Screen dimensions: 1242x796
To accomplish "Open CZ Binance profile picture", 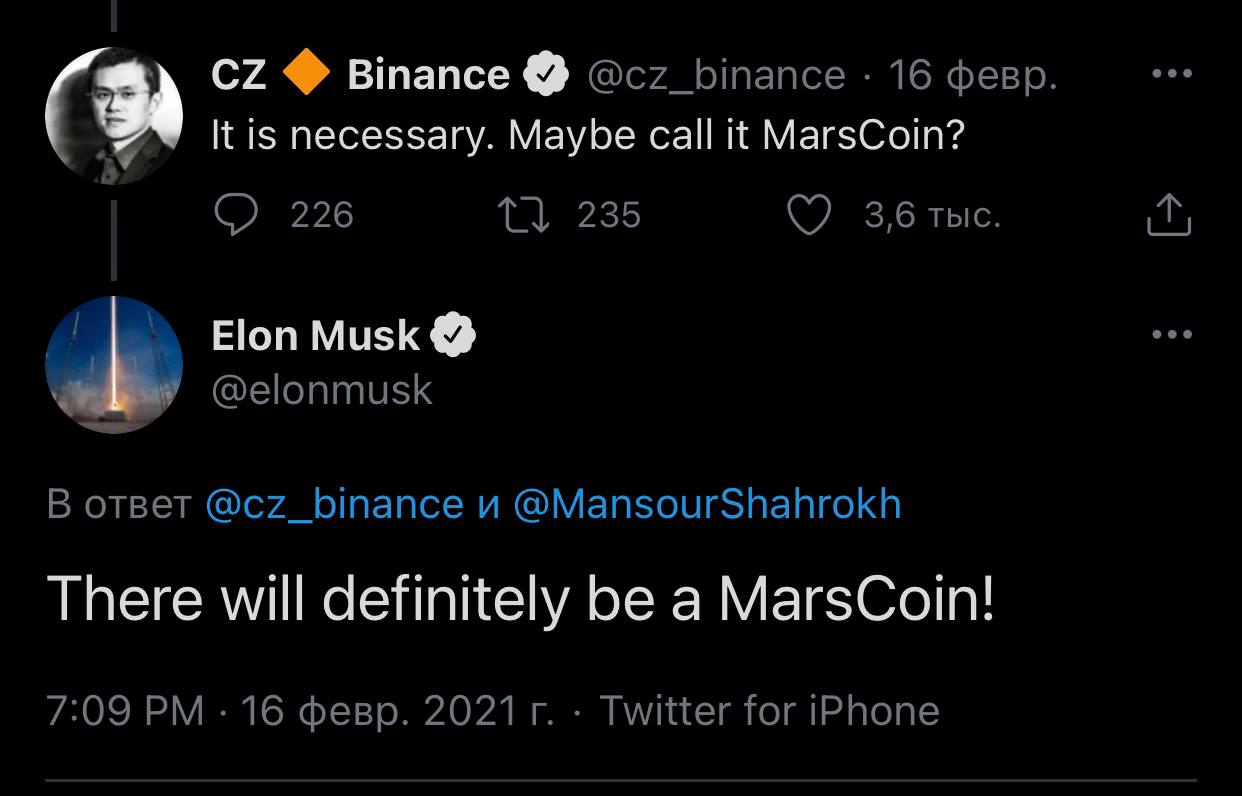I will (x=114, y=114).
